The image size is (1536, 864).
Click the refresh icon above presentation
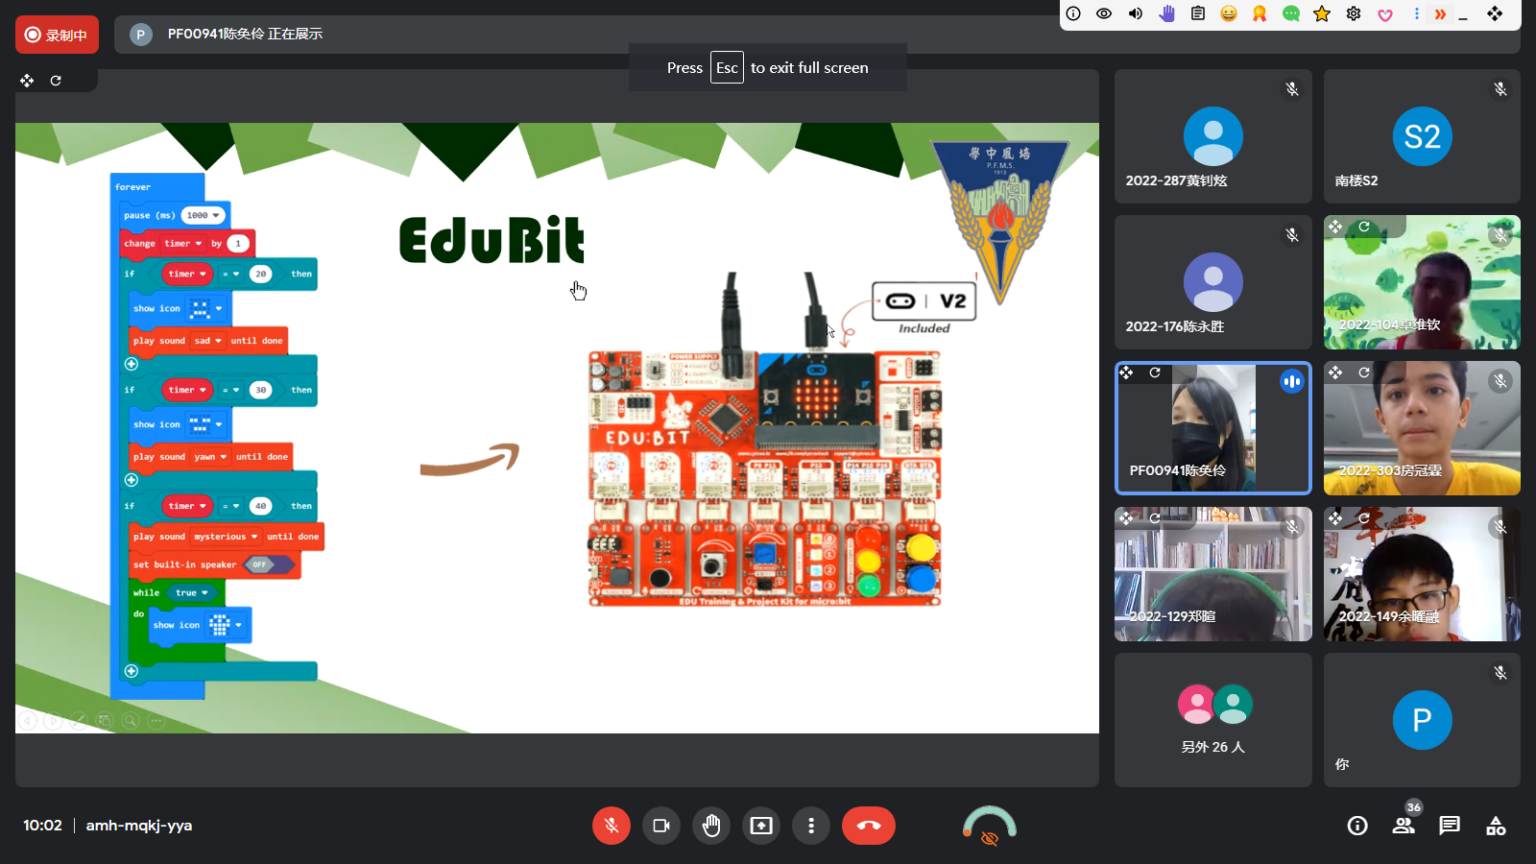[x=56, y=80]
